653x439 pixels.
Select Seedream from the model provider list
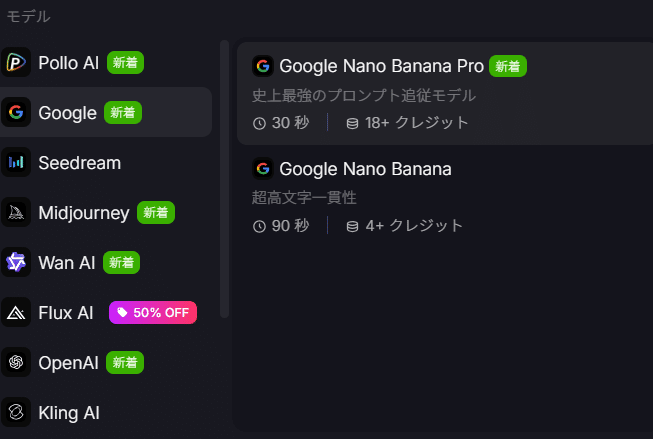coord(79,162)
